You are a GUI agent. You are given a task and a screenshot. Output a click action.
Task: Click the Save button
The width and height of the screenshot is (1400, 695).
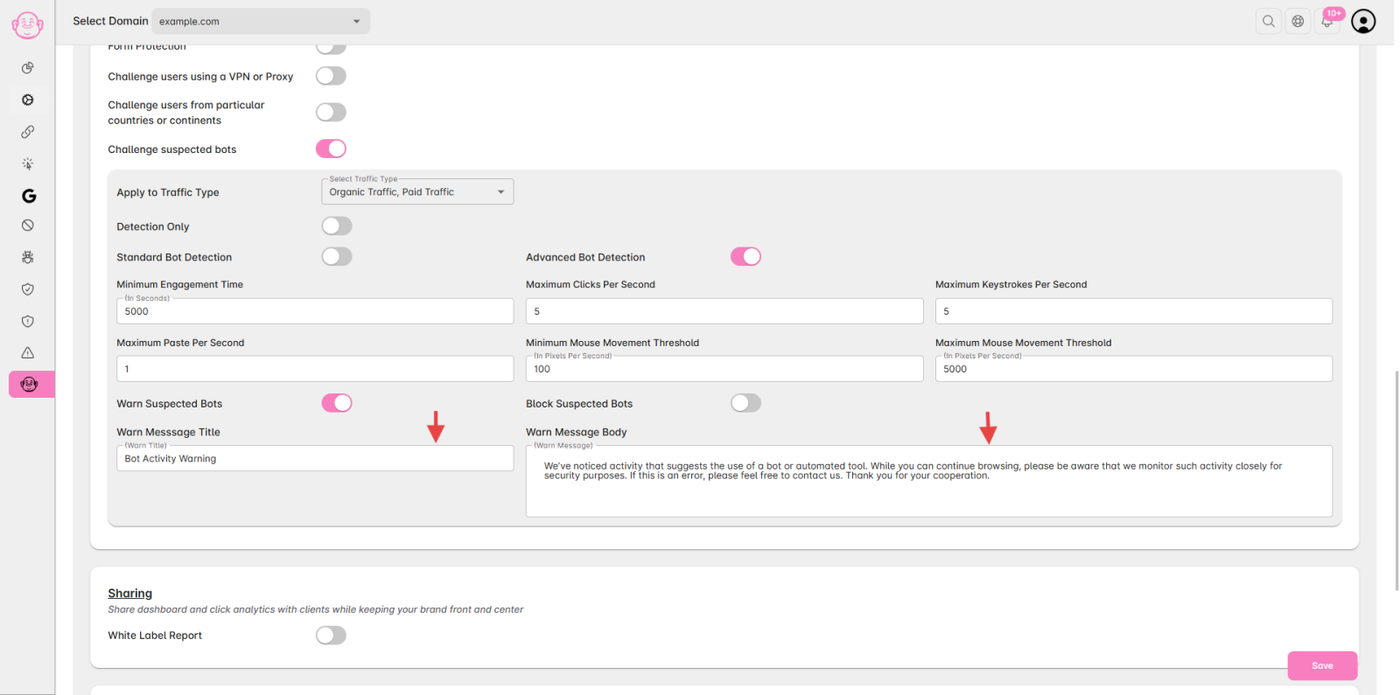(1322, 665)
